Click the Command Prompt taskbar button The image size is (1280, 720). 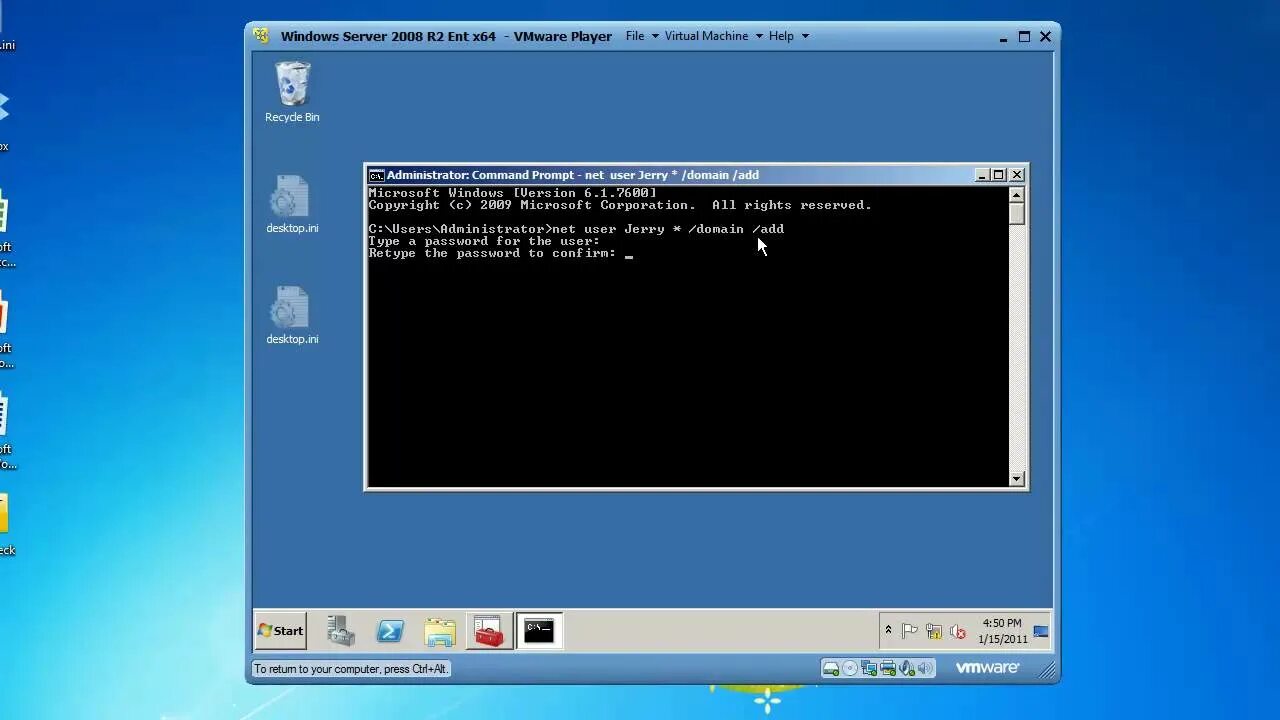click(539, 631)
